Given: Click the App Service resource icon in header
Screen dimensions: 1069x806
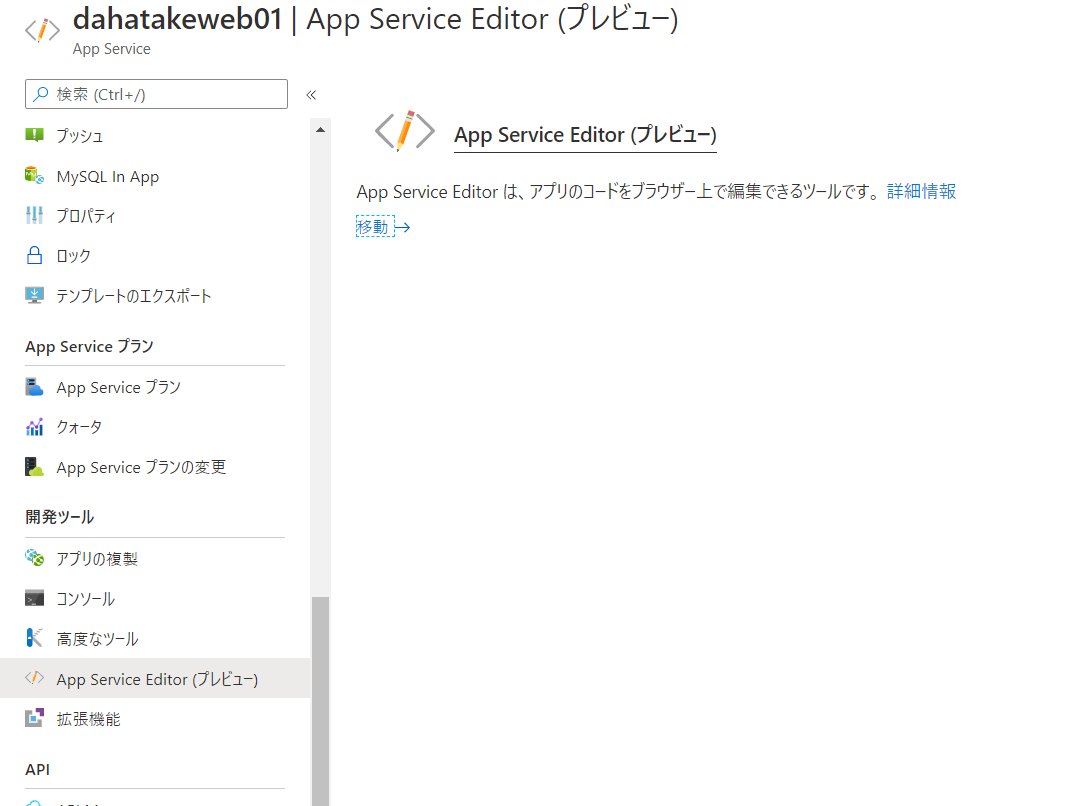Looking at the screenshot, I should (x=42, y=30).
